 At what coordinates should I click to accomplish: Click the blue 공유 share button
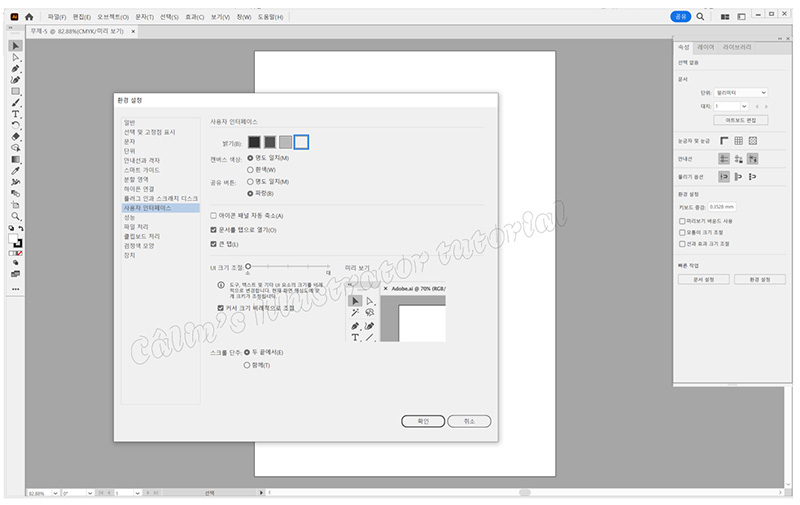[x=681, y=17]
